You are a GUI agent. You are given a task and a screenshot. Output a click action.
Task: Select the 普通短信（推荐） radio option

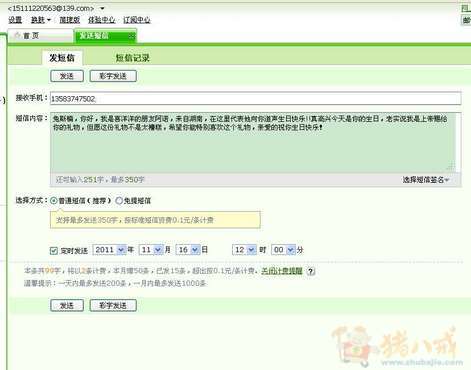(x=54, y=201)
